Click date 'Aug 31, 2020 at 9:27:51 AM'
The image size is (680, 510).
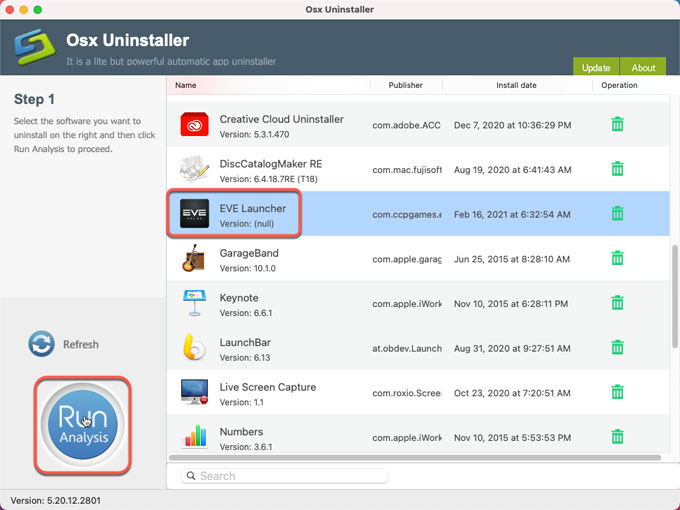(512, 349)
